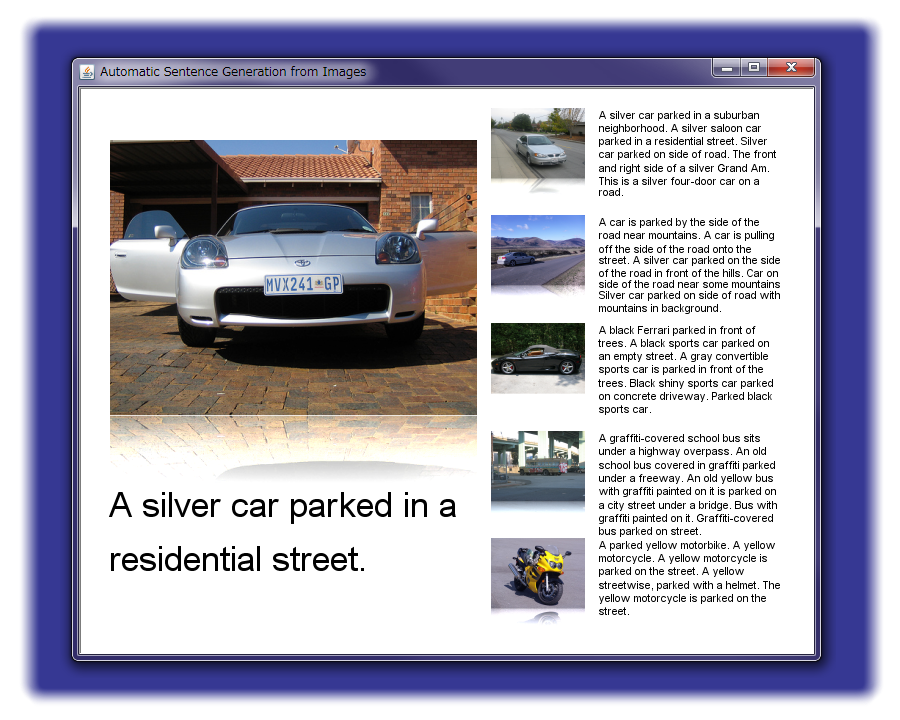Viewport: 900px width, 720px height.
Task: Maximize the Automatic Sentence Generation window
Action: [x=754, y=68]
